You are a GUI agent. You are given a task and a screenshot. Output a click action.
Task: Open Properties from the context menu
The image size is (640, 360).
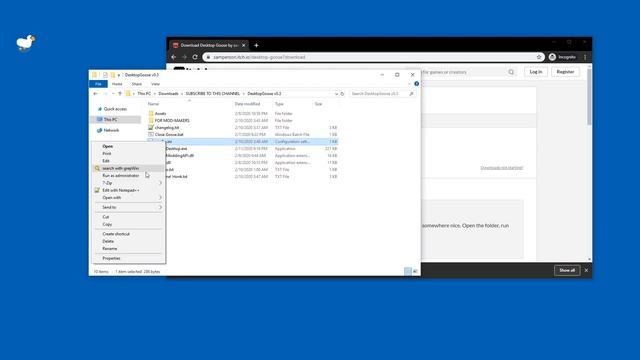tap(111, 258)
